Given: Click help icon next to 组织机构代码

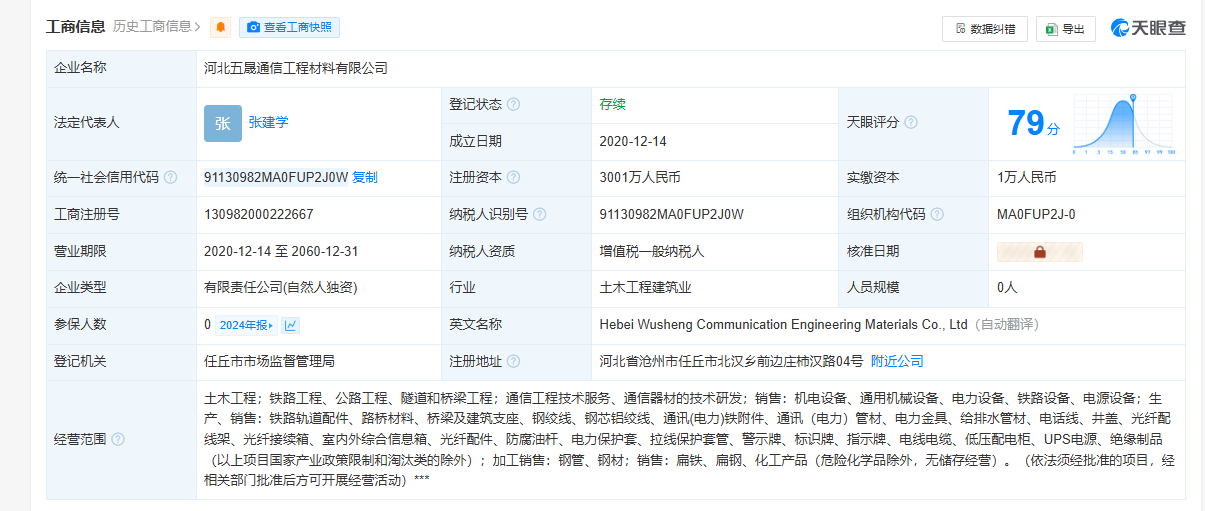Looking at the screenshot, I should point(936,214).
